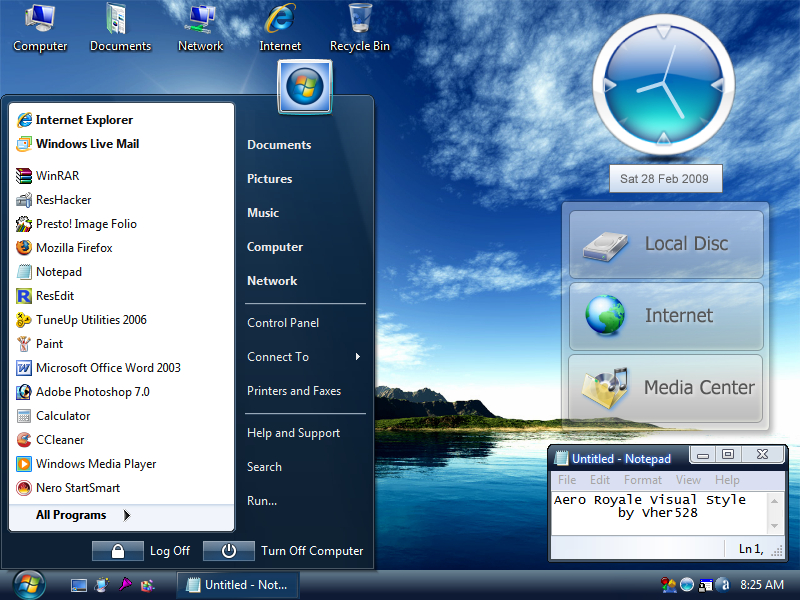Click the pink arrow quick launch icon

125,584
